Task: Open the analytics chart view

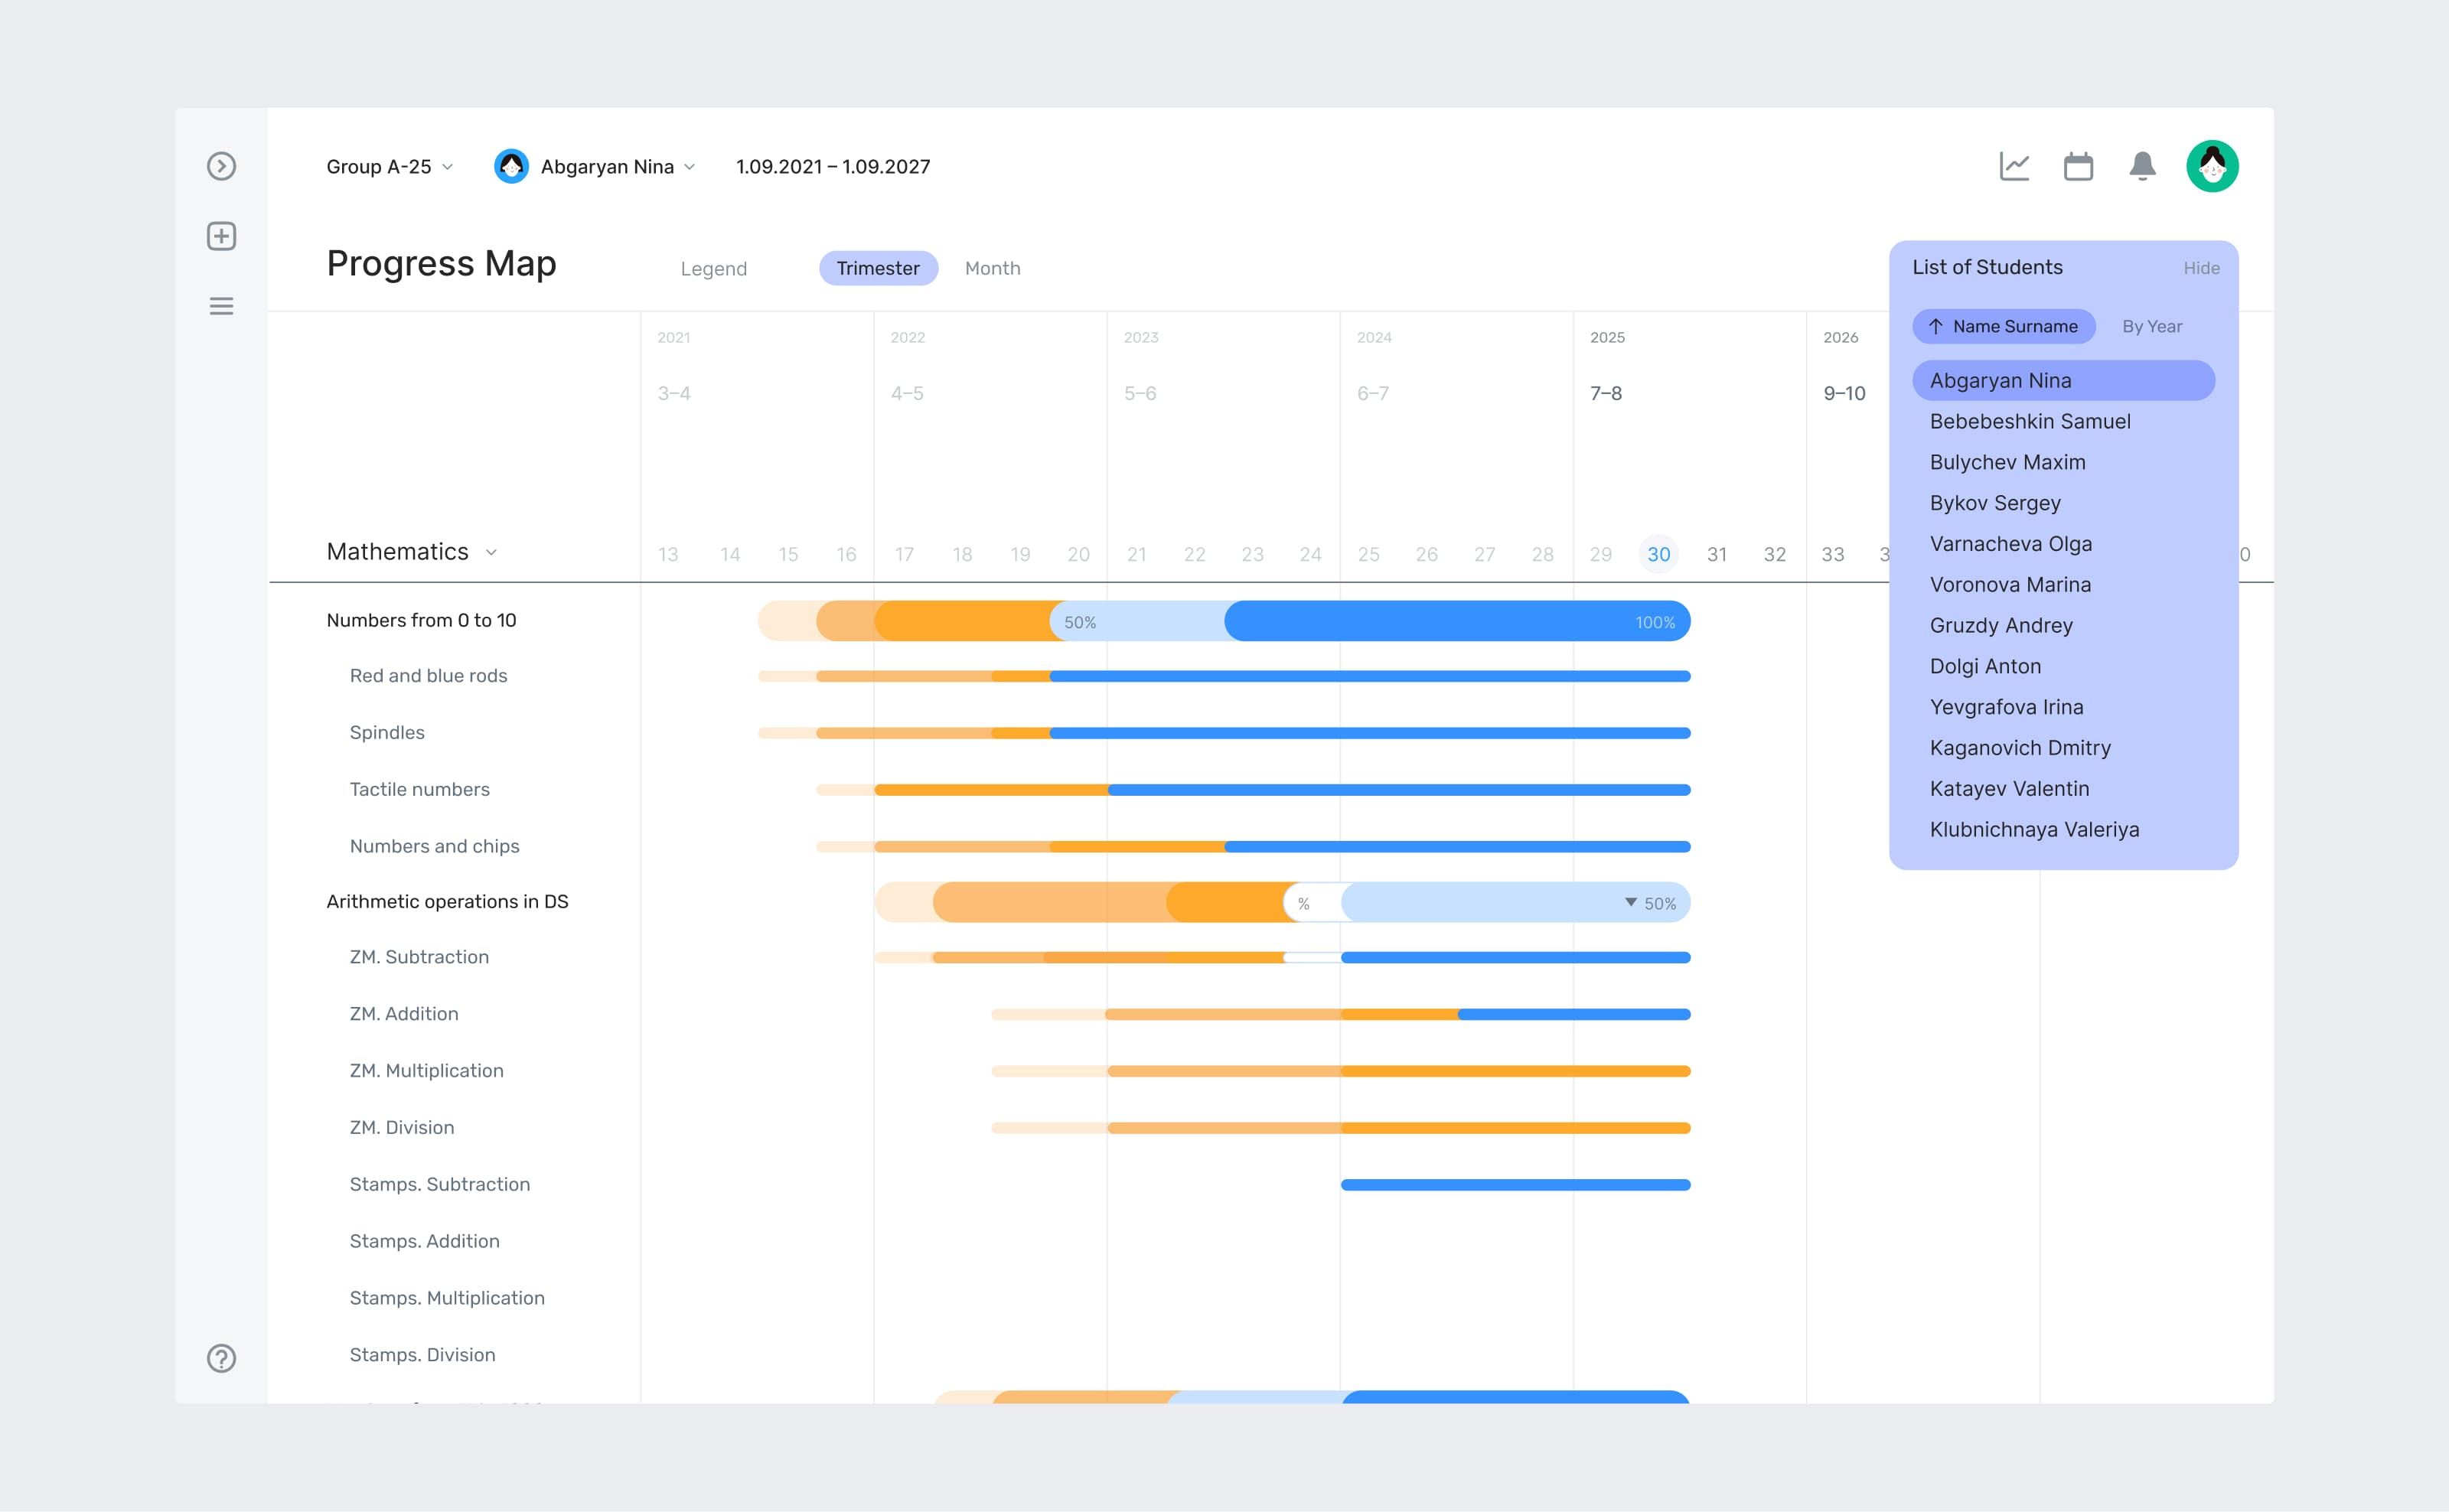Action: tap(2014, 166)
